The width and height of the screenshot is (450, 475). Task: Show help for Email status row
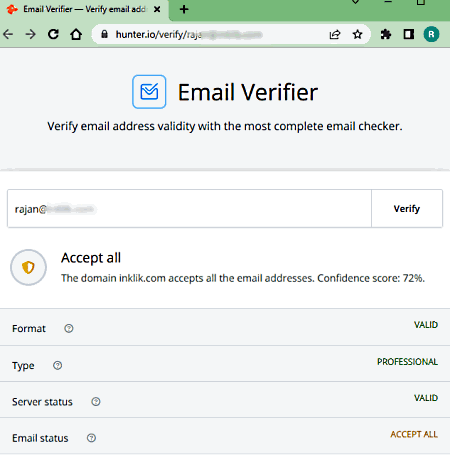point(91,438)
